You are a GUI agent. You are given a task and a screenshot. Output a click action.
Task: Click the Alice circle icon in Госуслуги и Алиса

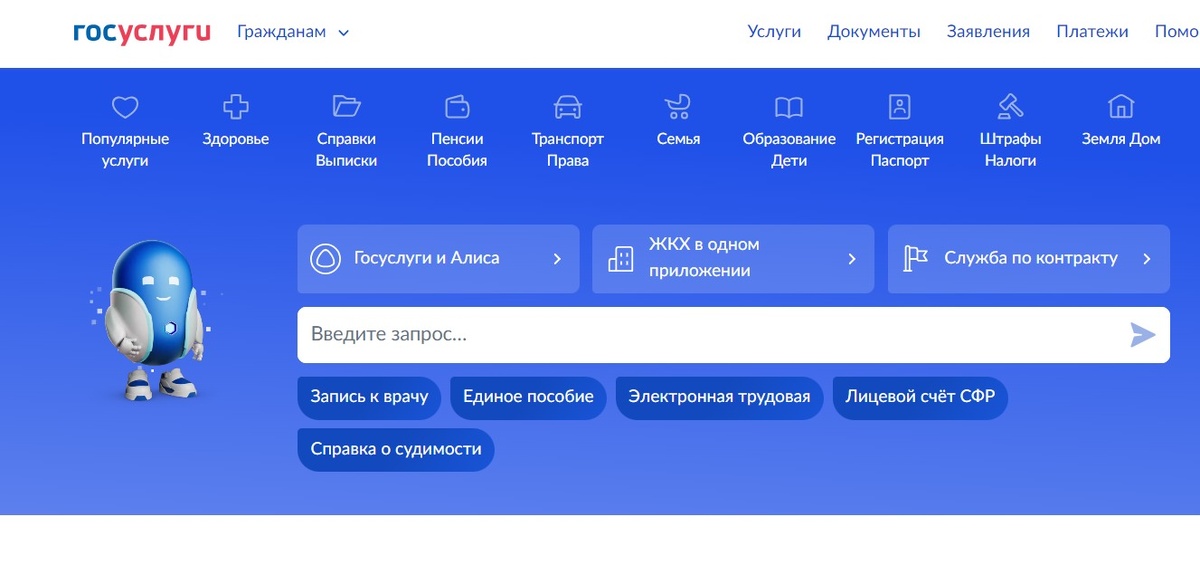tap(325, 259)
